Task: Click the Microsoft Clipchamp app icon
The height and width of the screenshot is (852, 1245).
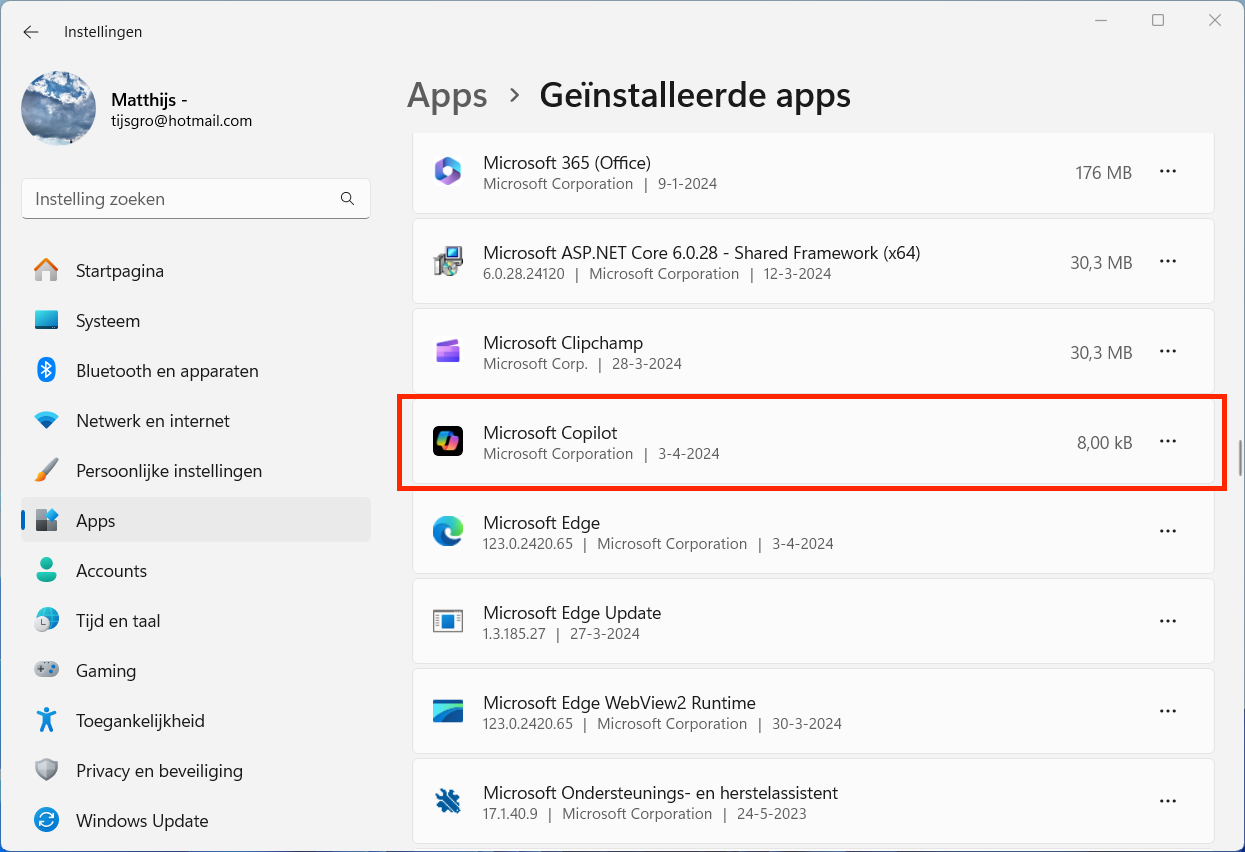Action: pyautogui.click(x=447, y=351)
